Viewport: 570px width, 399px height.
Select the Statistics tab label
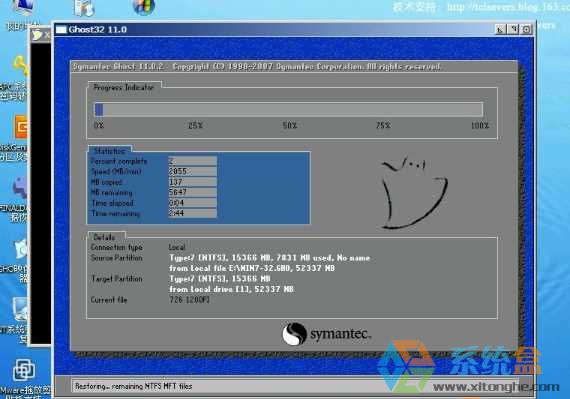(x=109, y=150)
